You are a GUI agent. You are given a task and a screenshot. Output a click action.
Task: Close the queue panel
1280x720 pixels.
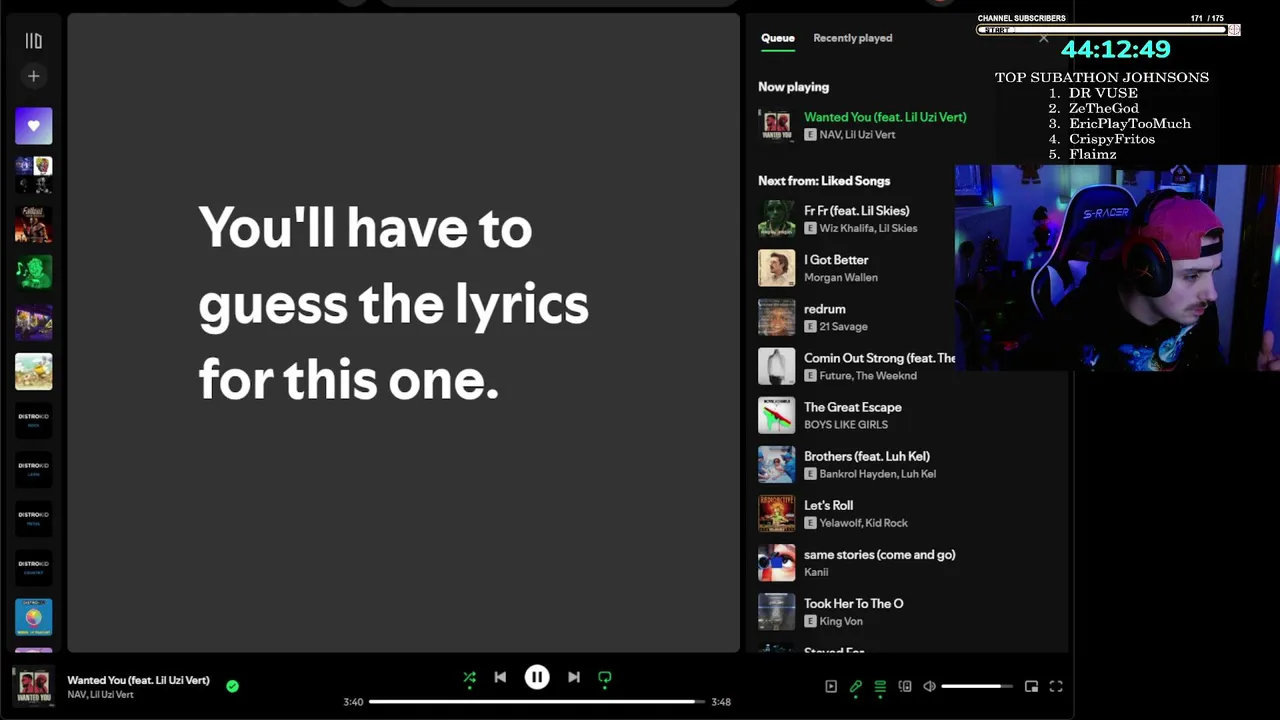click(1044, 38)
